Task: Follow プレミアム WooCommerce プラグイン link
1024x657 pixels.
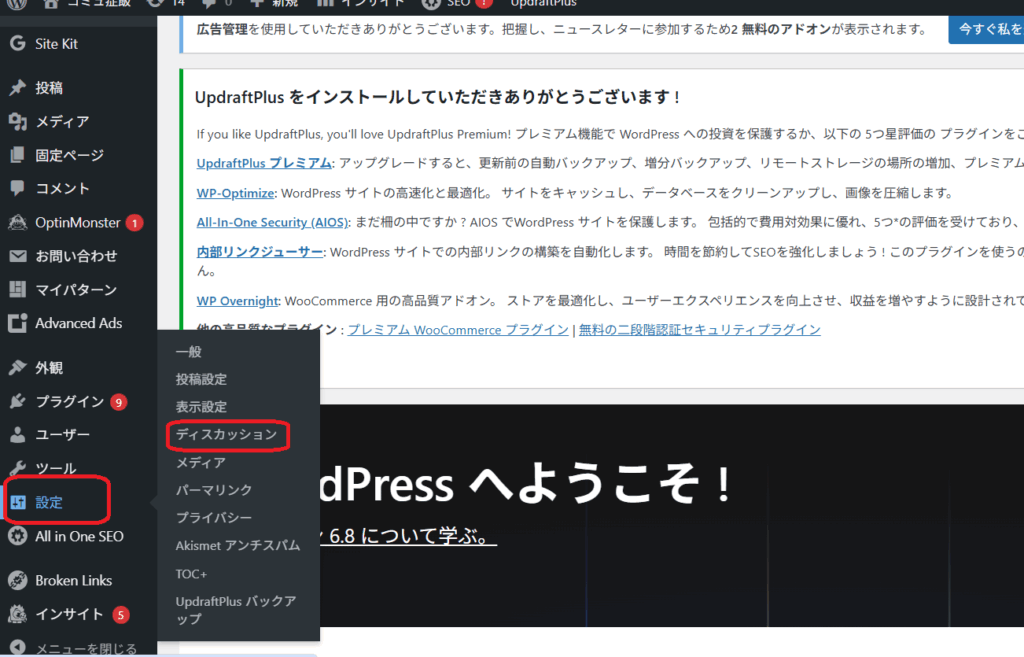Action: pos(458,330)
